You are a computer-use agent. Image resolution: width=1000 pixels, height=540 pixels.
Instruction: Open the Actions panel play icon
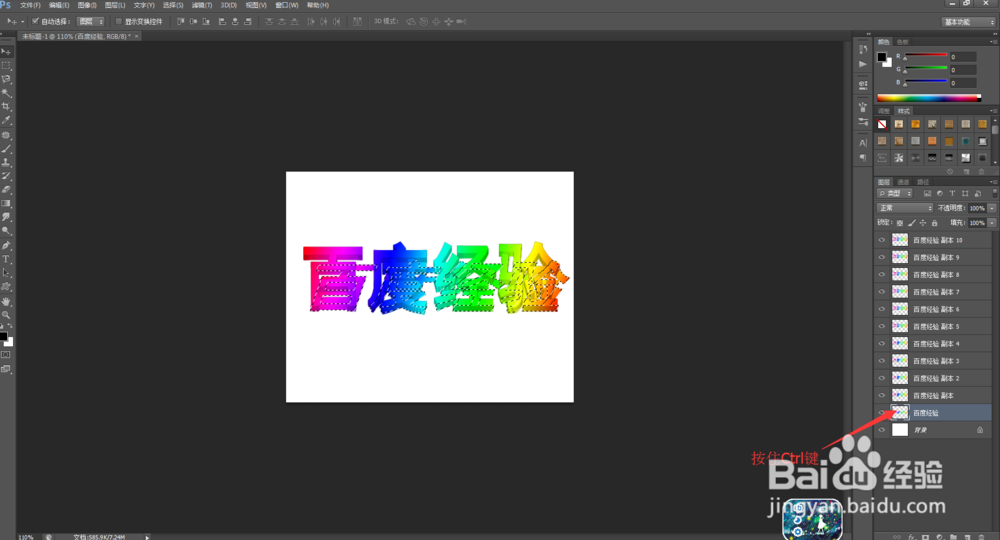(863, 64)
